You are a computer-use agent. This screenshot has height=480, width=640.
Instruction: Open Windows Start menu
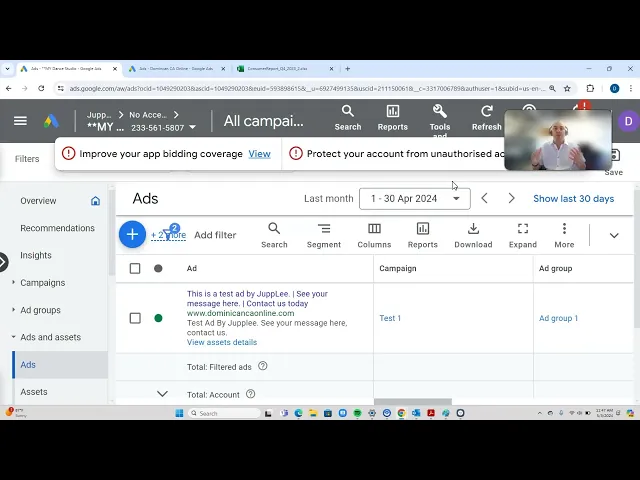pyautogui.click(x=179, y=413)
